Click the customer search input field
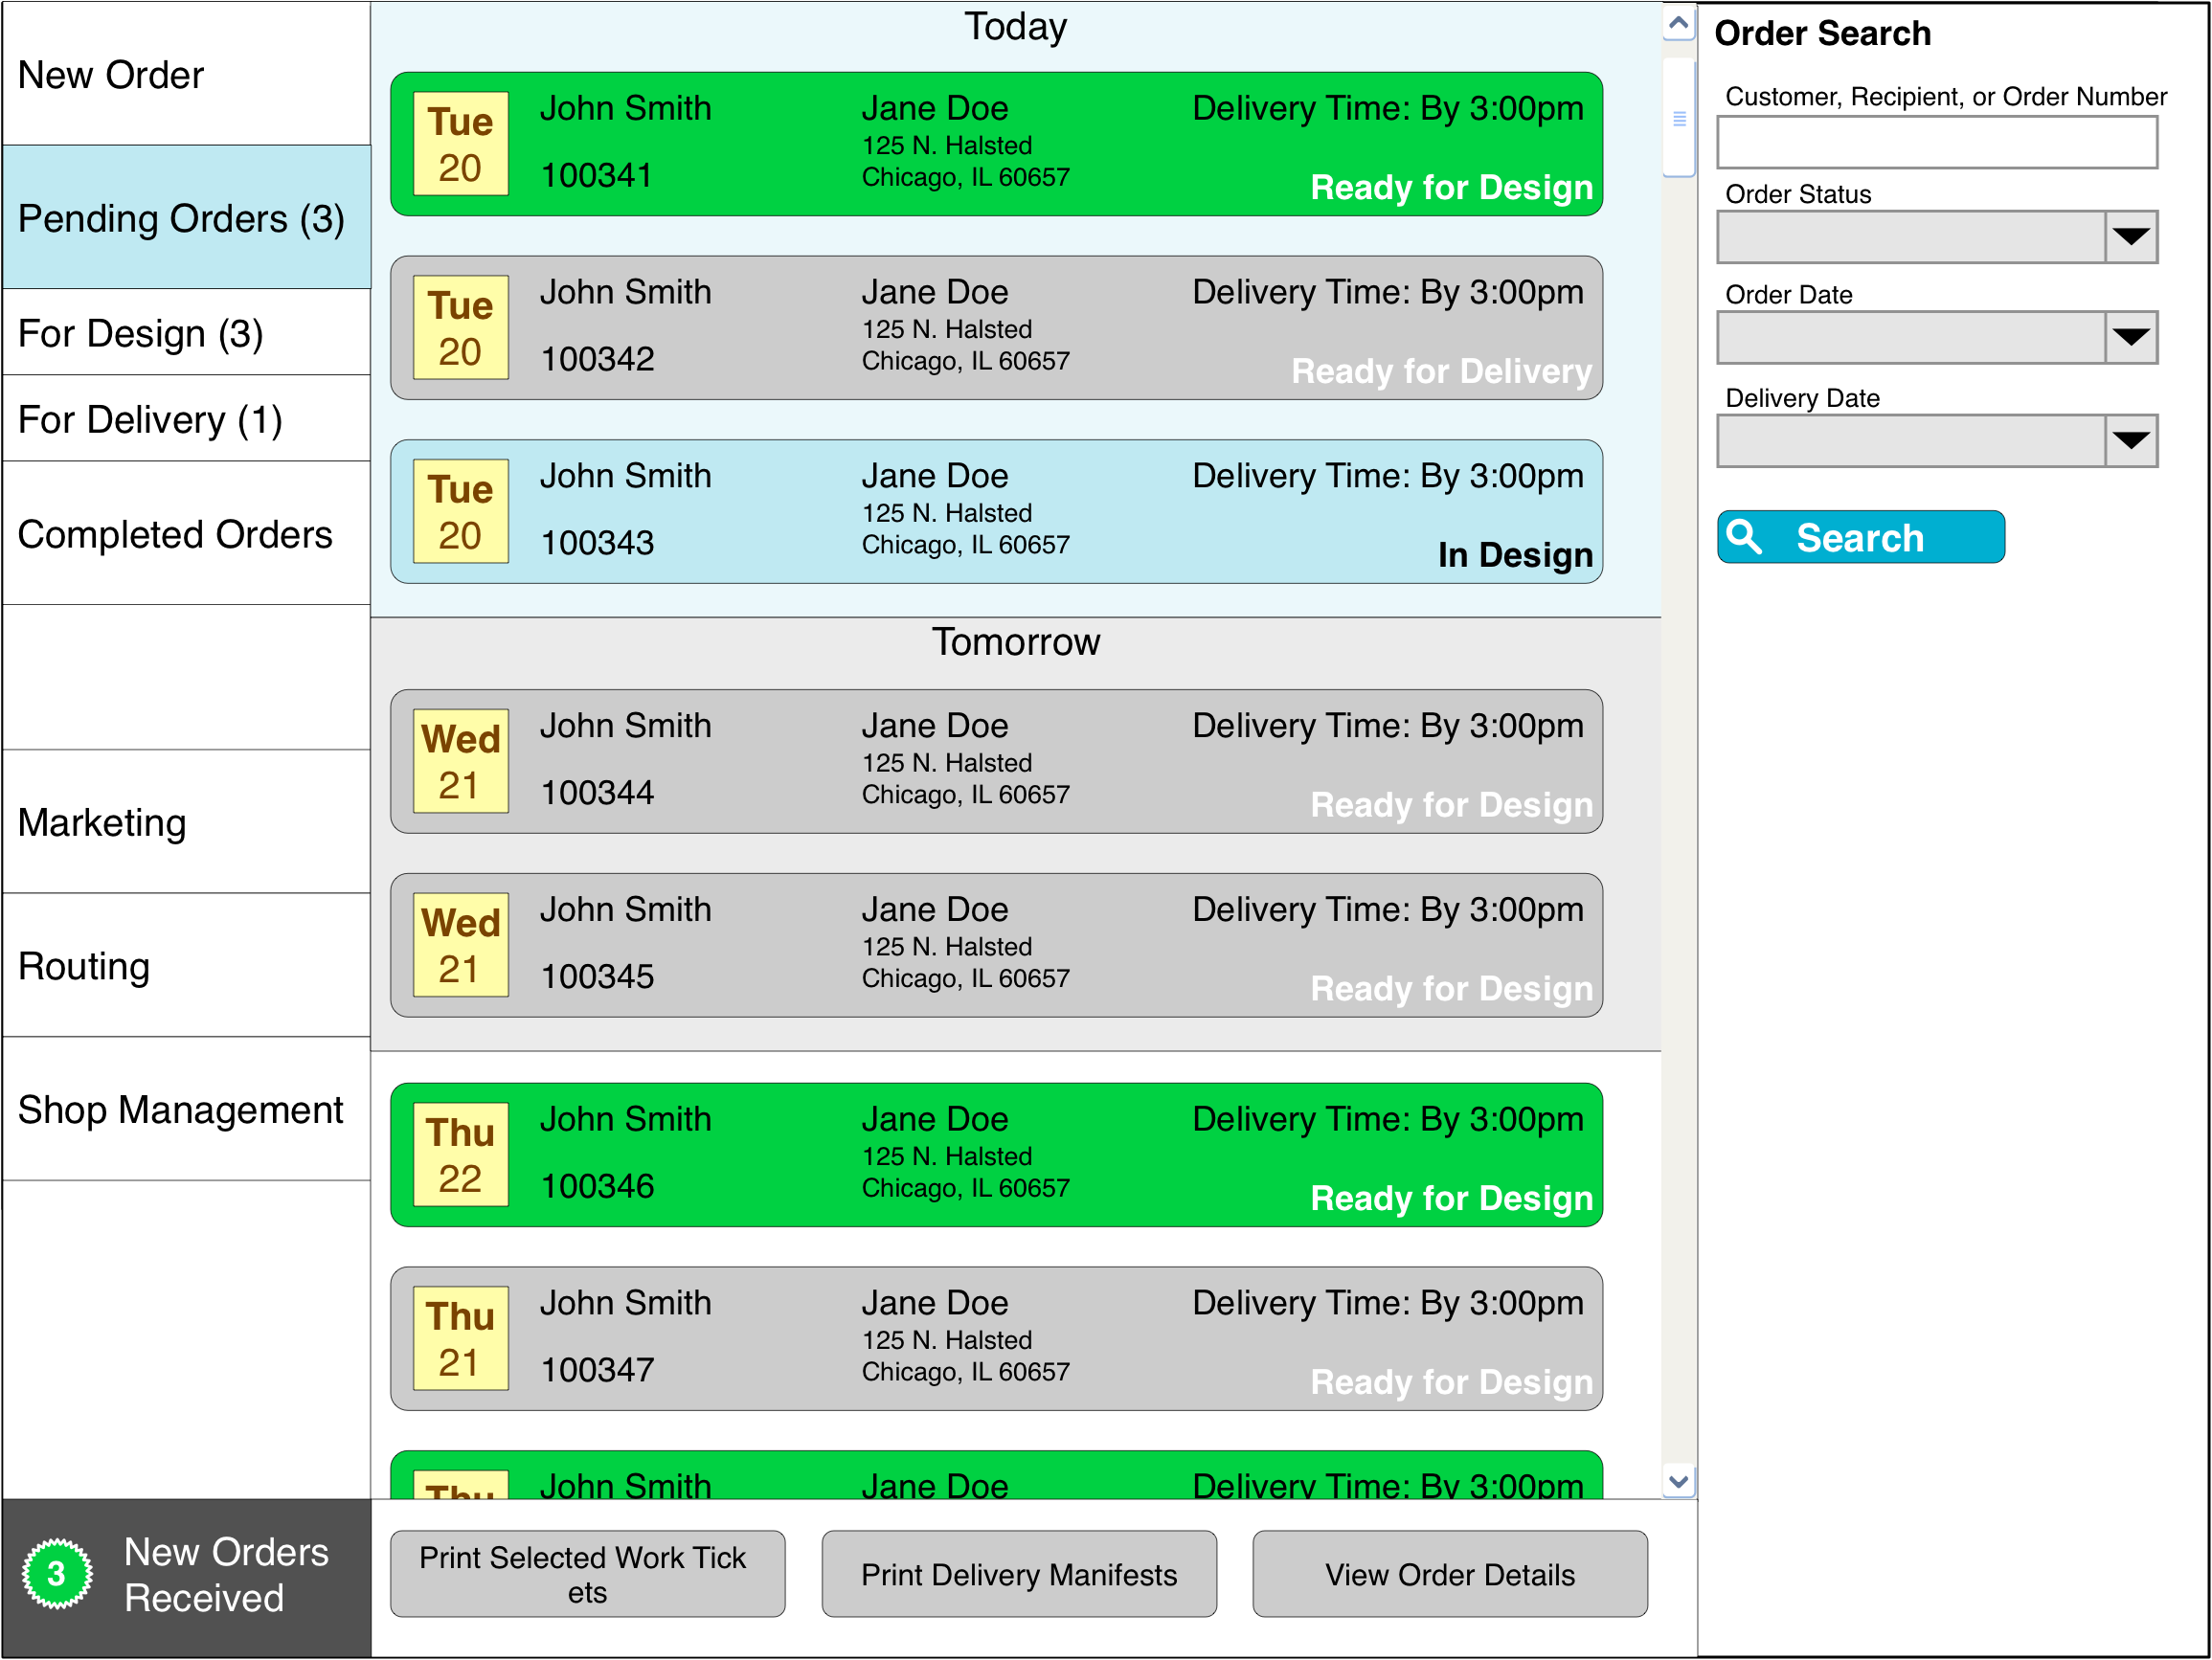Image resolution: width=2212 pixels, height=1660 pixels. (x=1936, y=142)
